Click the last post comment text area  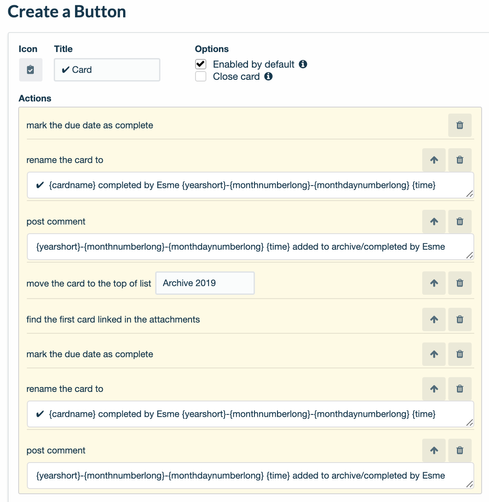[250, 476]
